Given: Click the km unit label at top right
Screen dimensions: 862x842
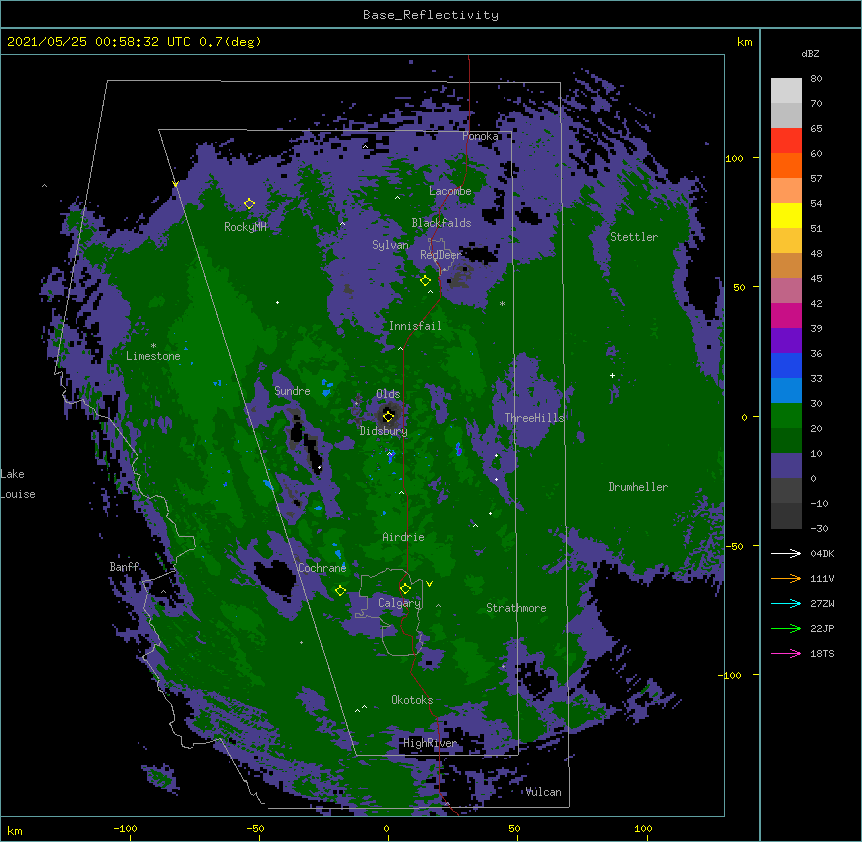Looking at the screenshot, I should click(744, 42).
